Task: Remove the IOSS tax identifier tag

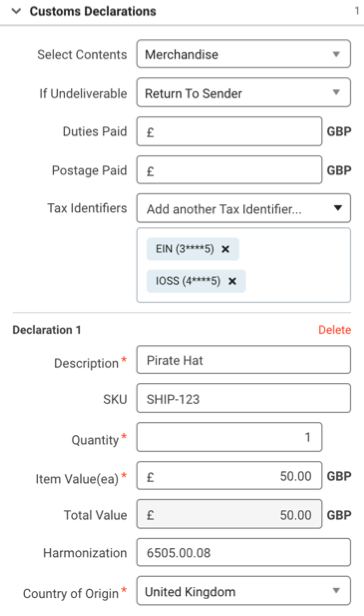Action: tap(232, 281)
